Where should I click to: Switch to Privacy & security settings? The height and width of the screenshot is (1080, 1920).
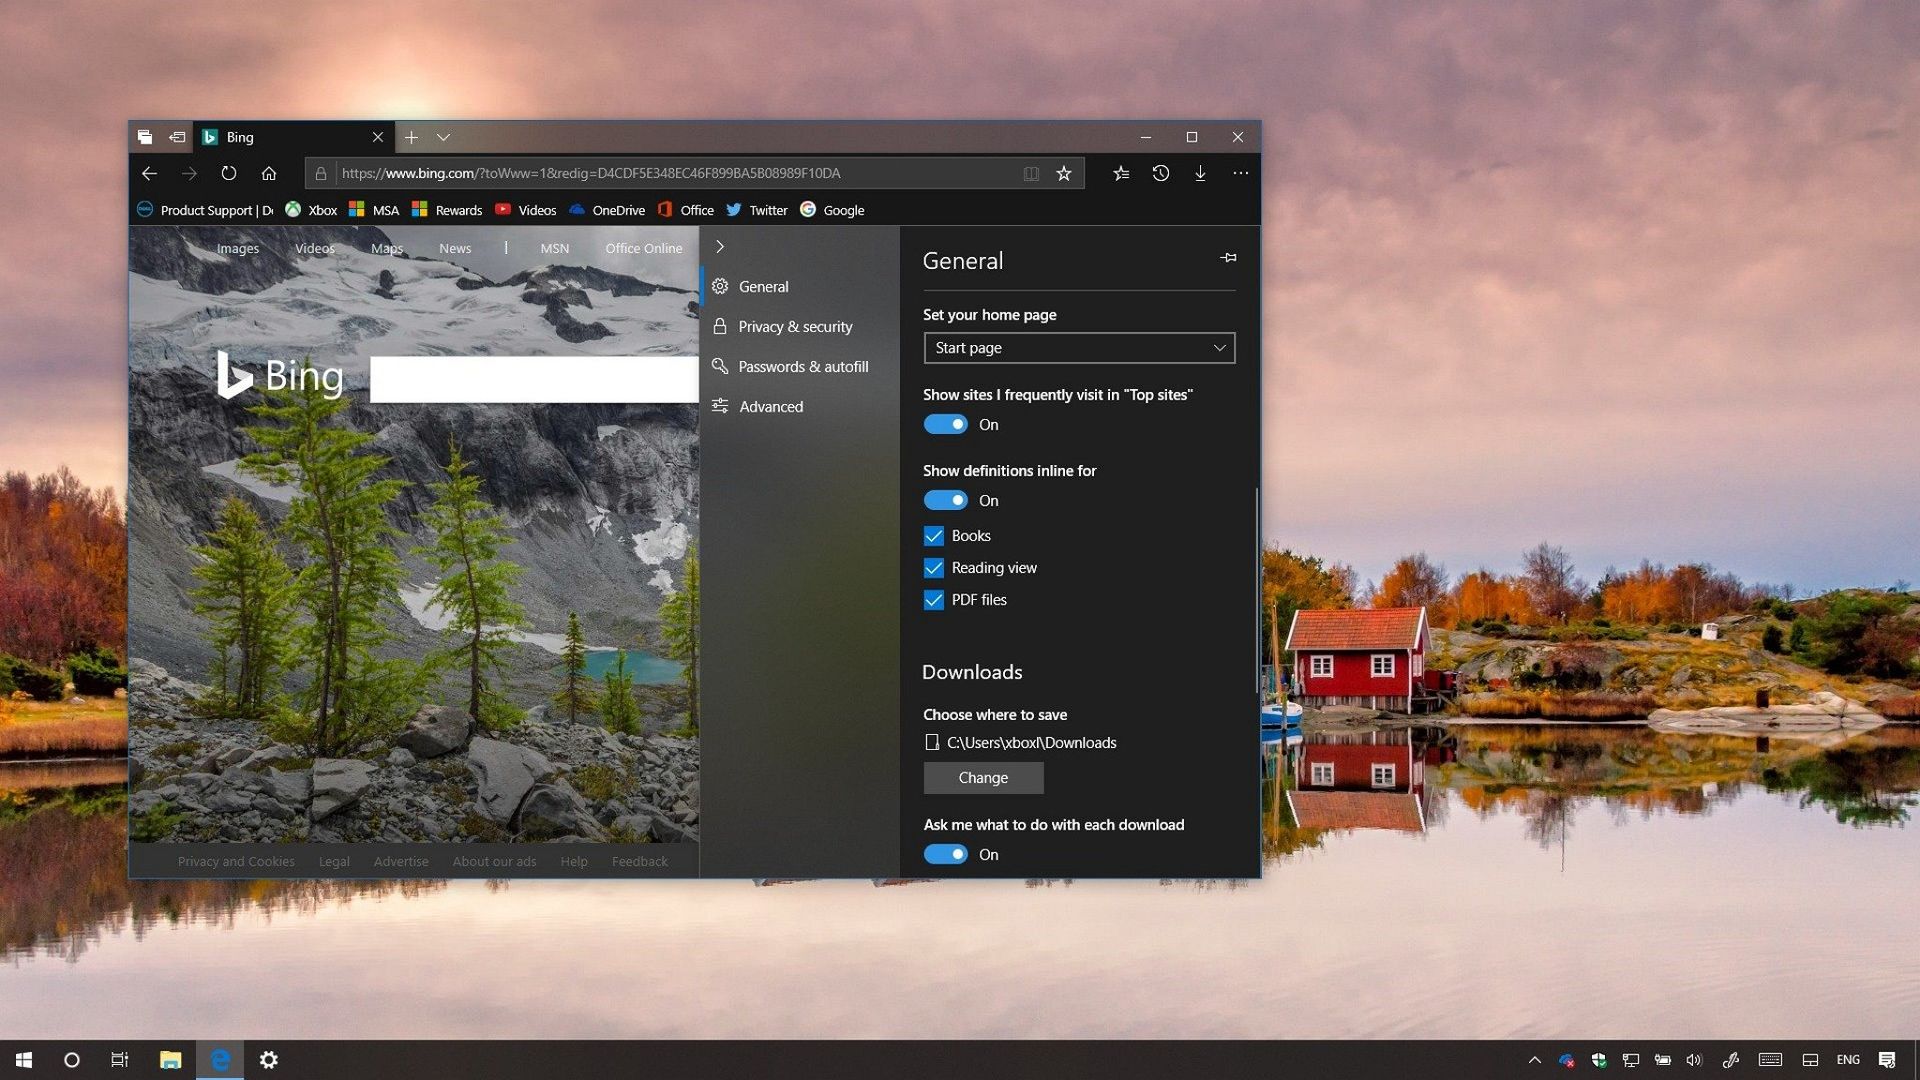click(x=795, y=326)
